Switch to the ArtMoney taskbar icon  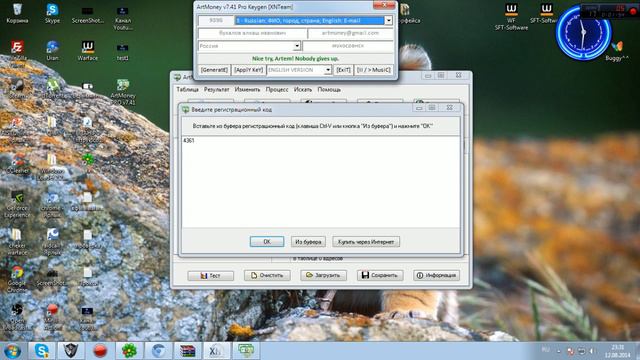(246, 351)
